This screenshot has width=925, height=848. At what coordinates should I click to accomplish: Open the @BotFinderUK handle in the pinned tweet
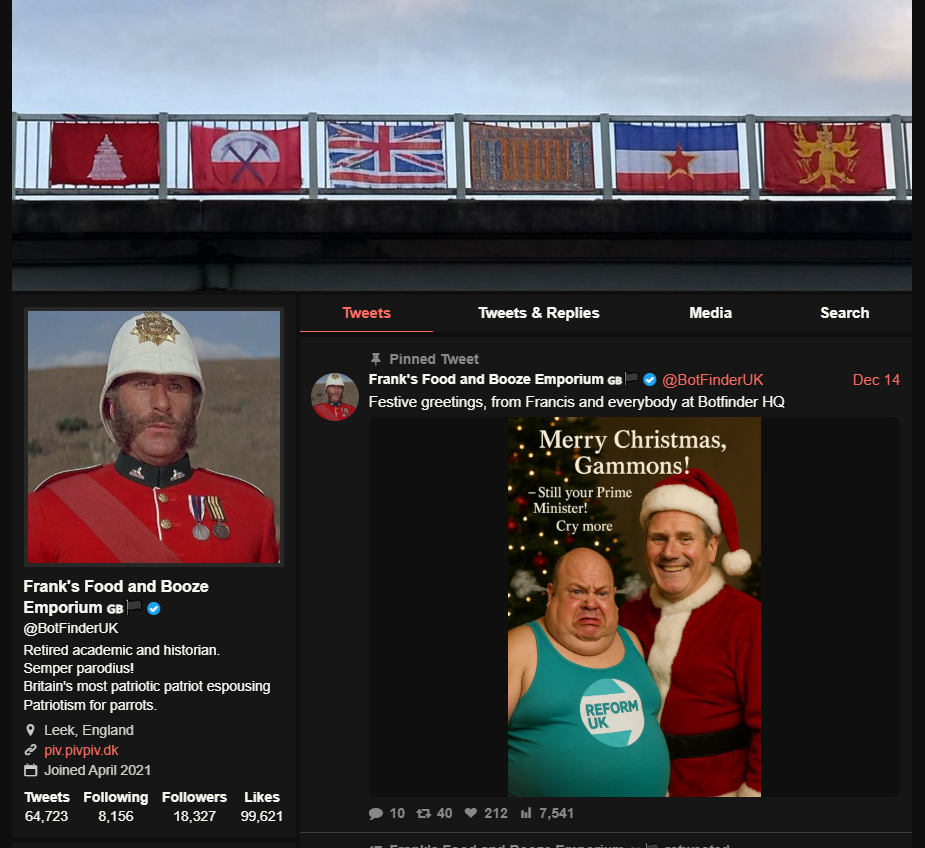click(713, 380)
